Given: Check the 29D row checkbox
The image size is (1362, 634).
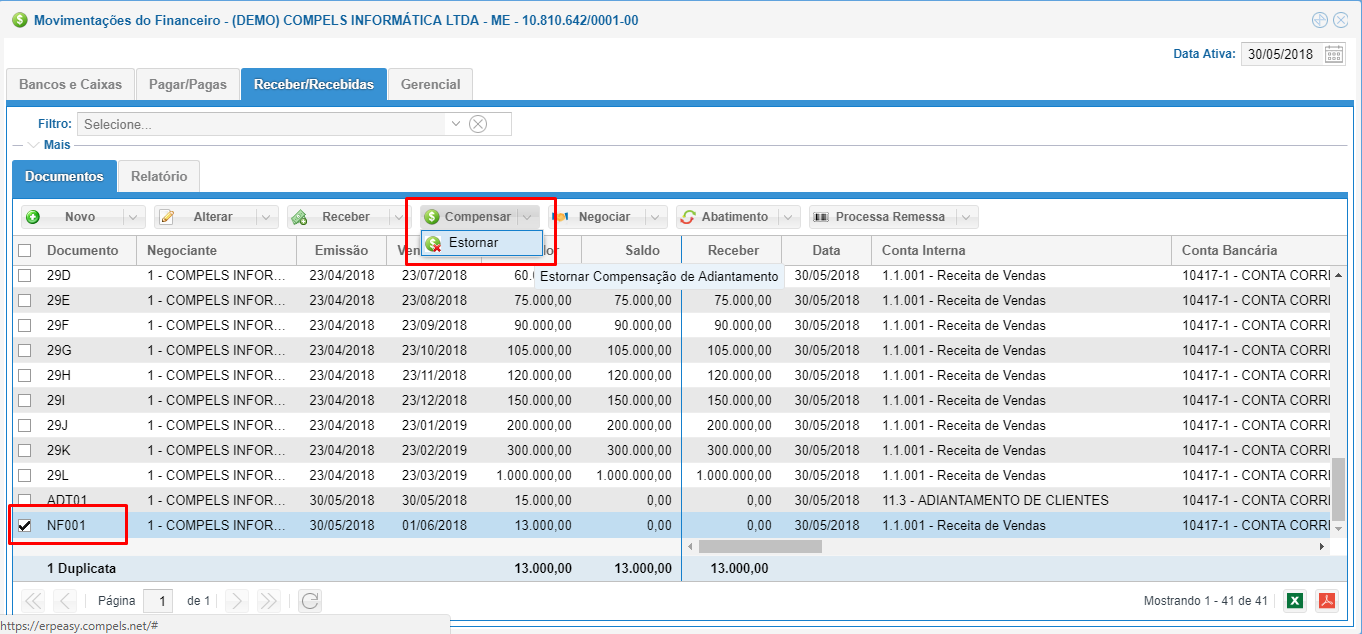Looking at the screenshot, I should coord(25,275).
